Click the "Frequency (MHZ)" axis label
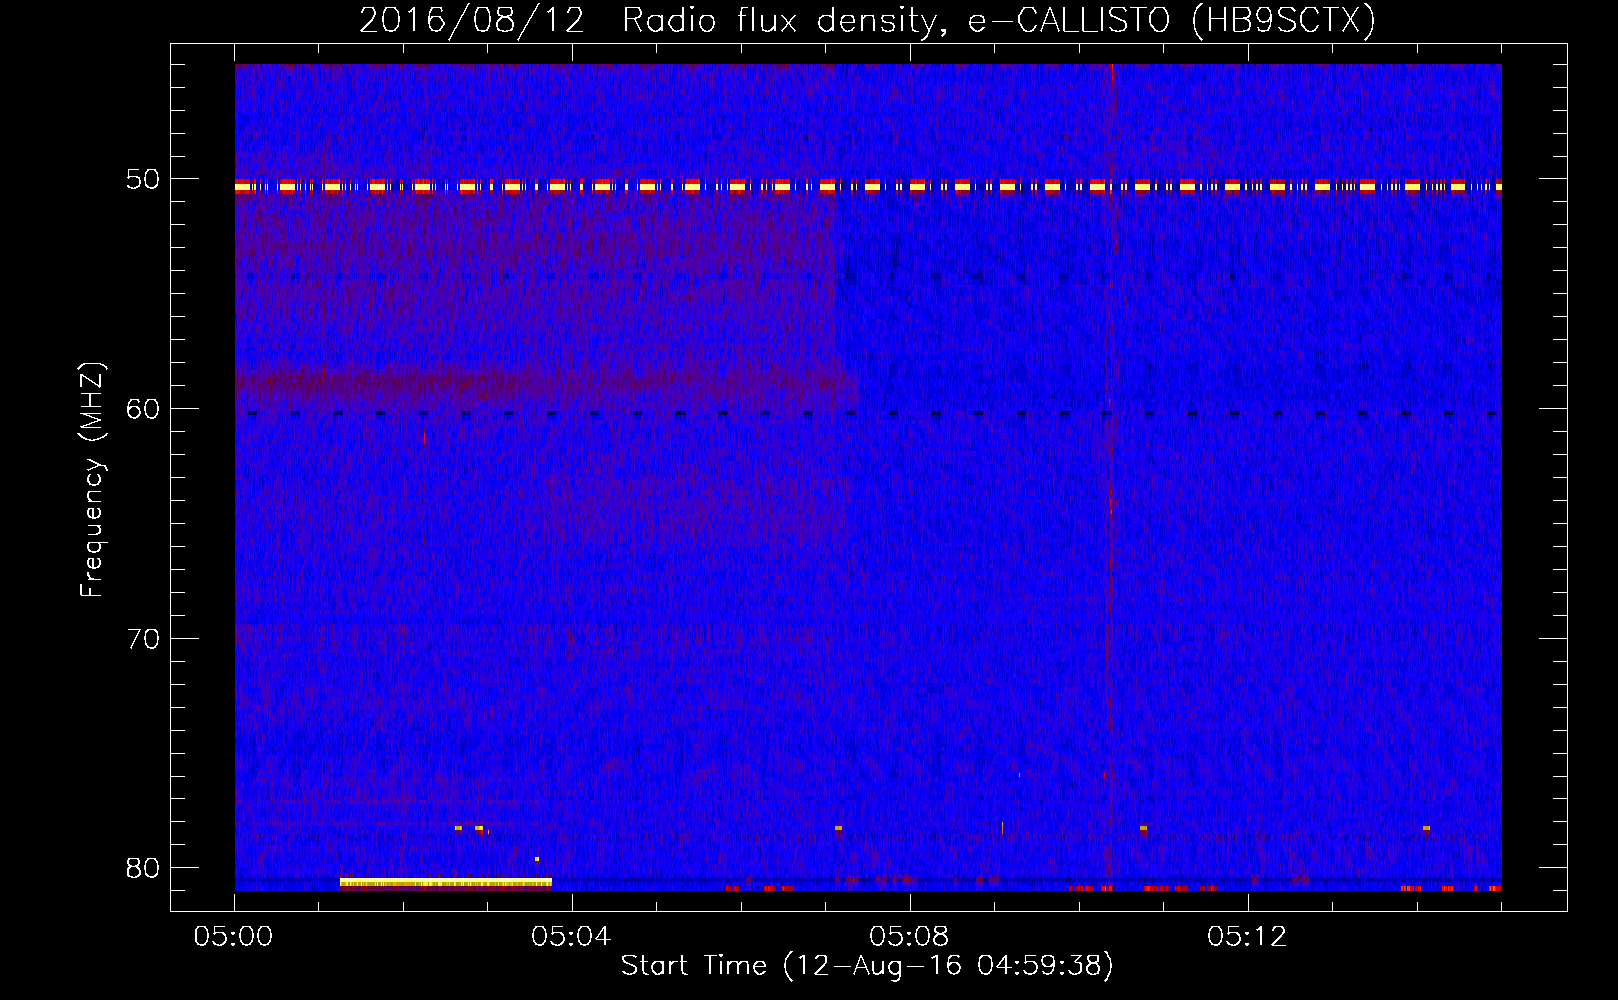The width and height of the screenshot is (1618, 1000). tap(92, 480)
